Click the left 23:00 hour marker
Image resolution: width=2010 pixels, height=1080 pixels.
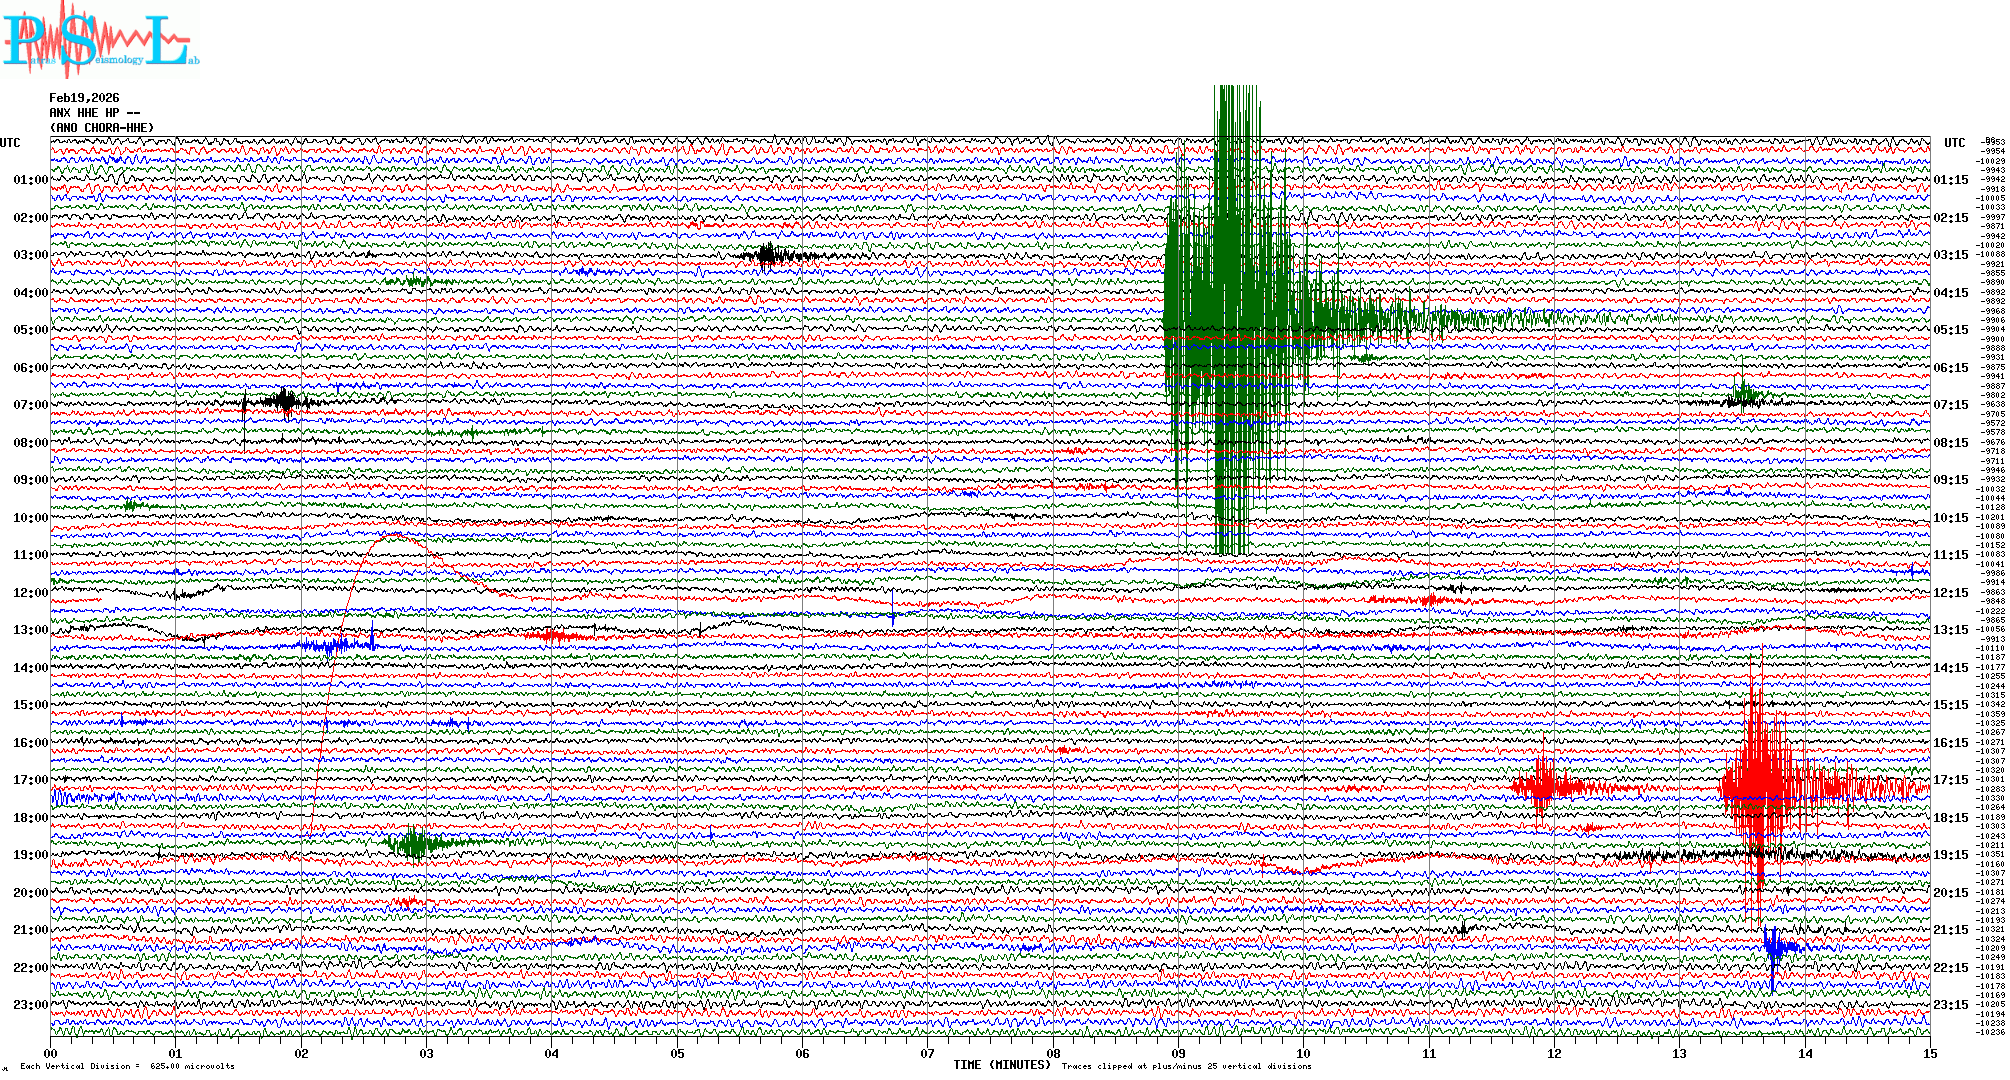tap(30, 1005)
